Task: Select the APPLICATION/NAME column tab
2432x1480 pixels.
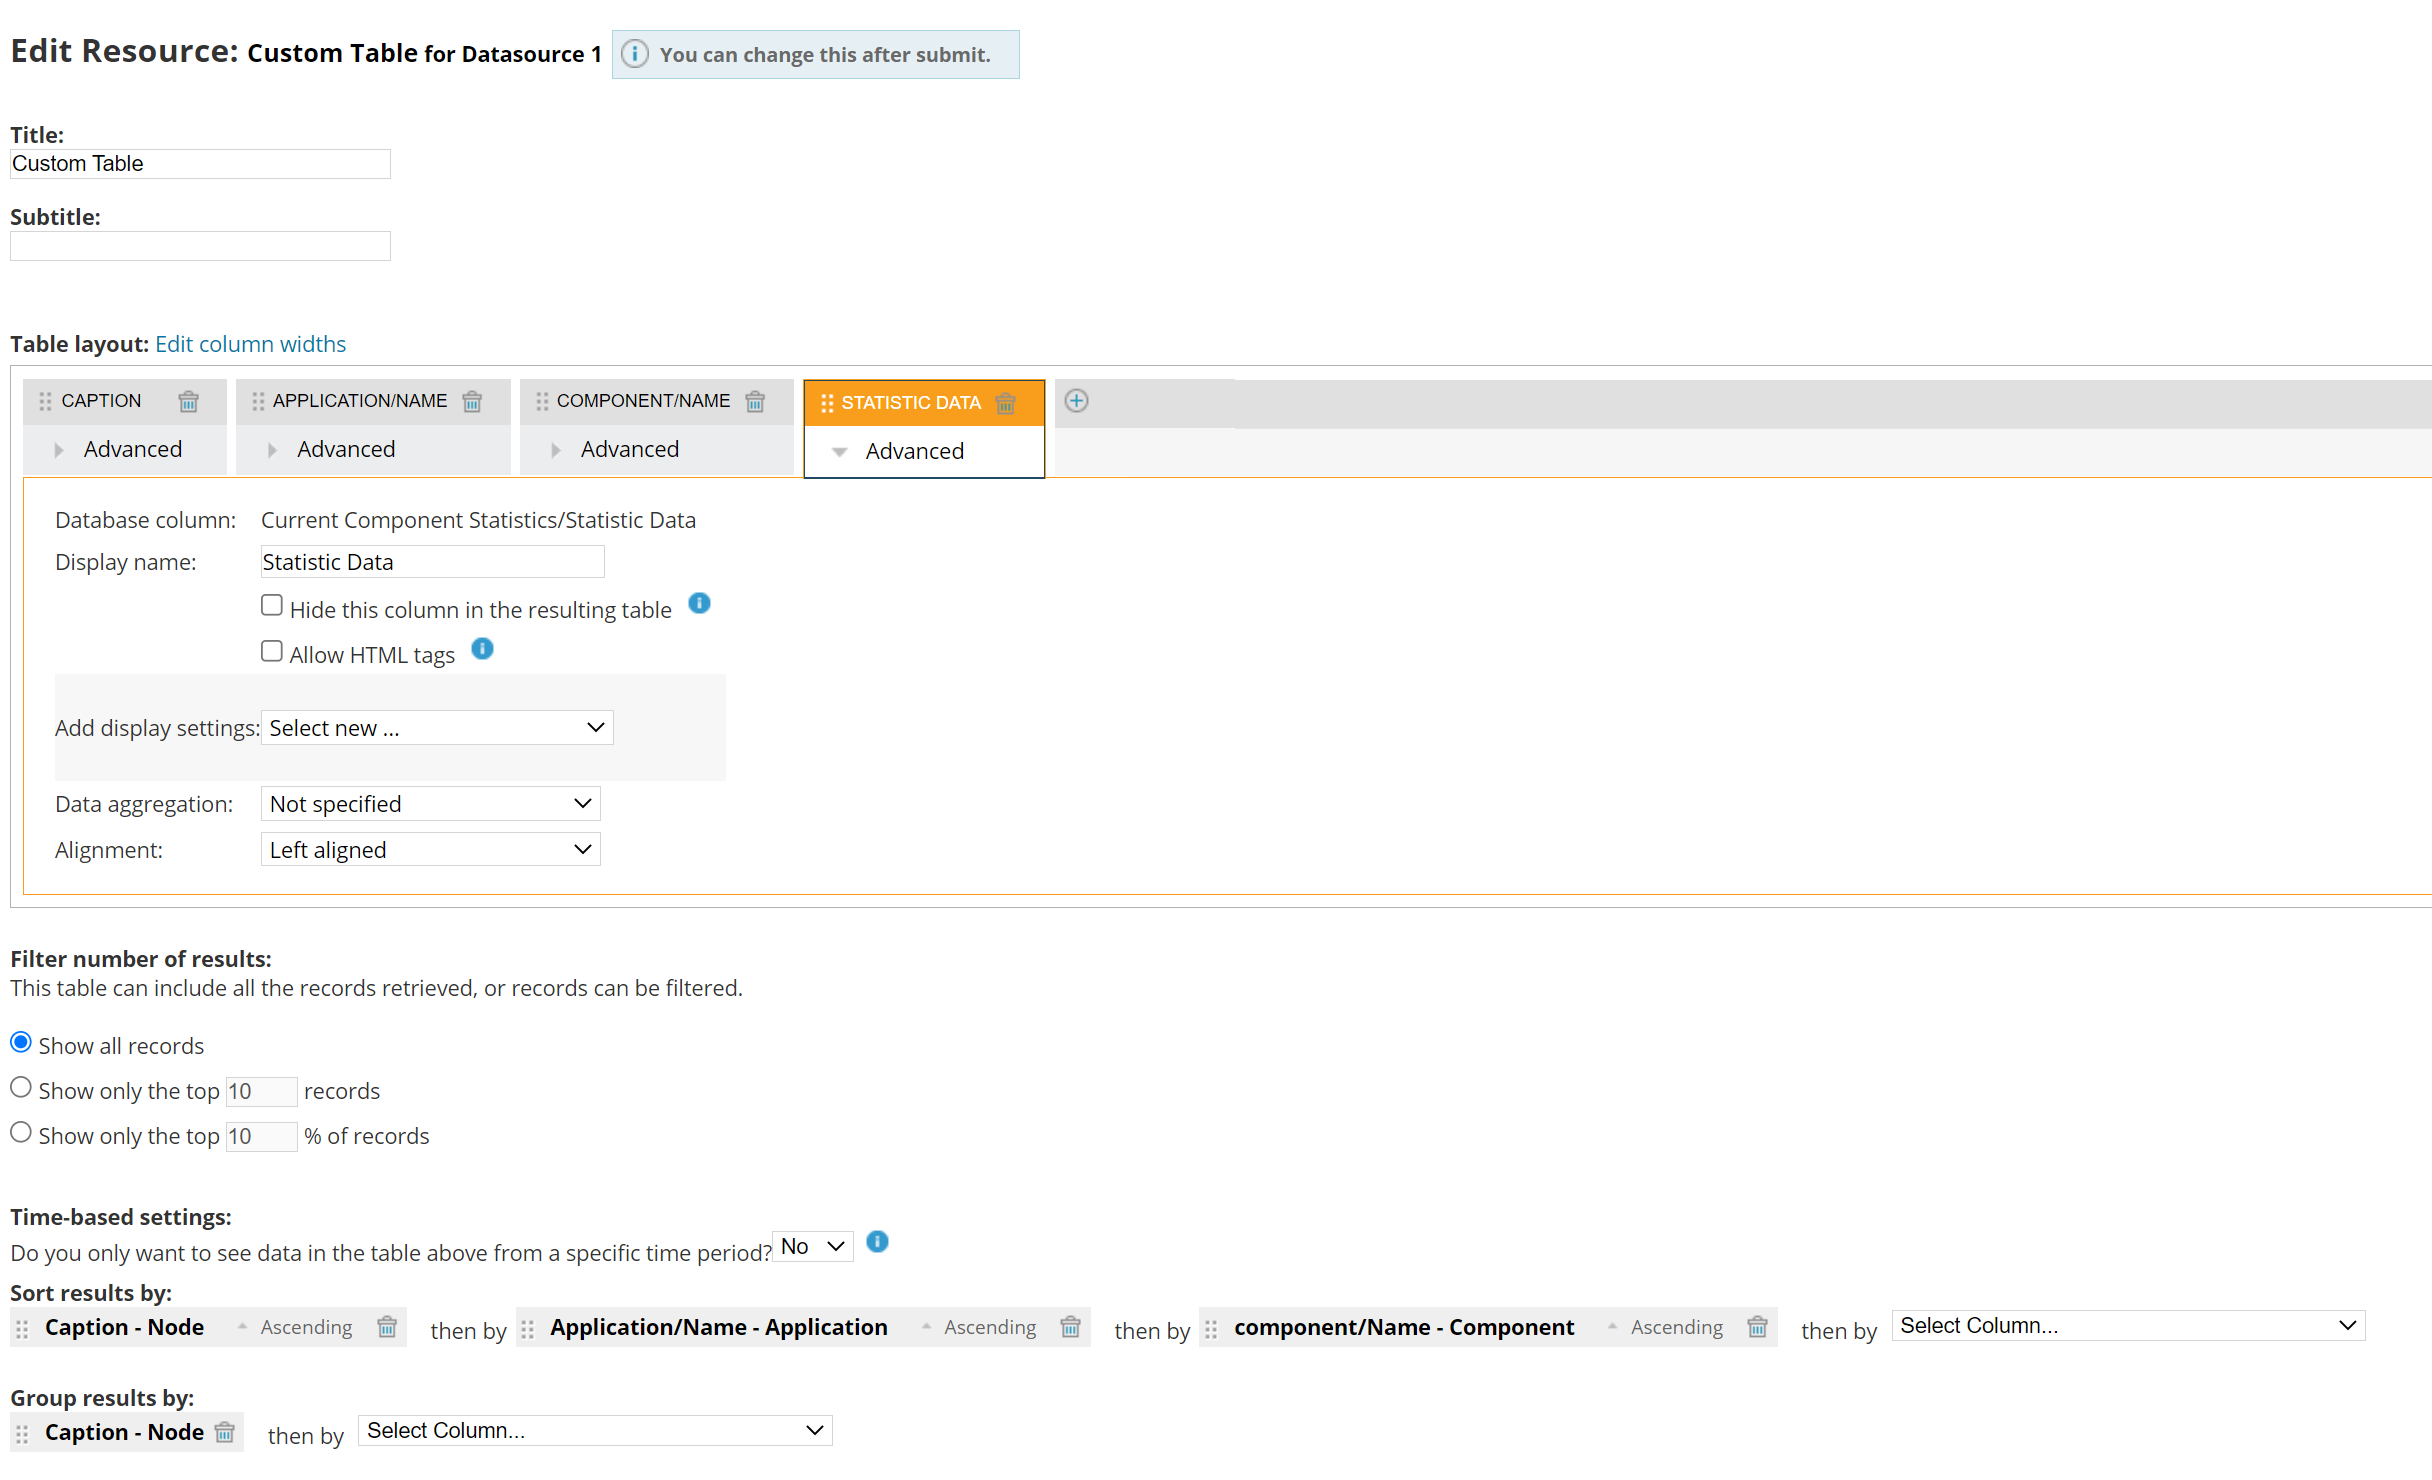Action: 359,401
